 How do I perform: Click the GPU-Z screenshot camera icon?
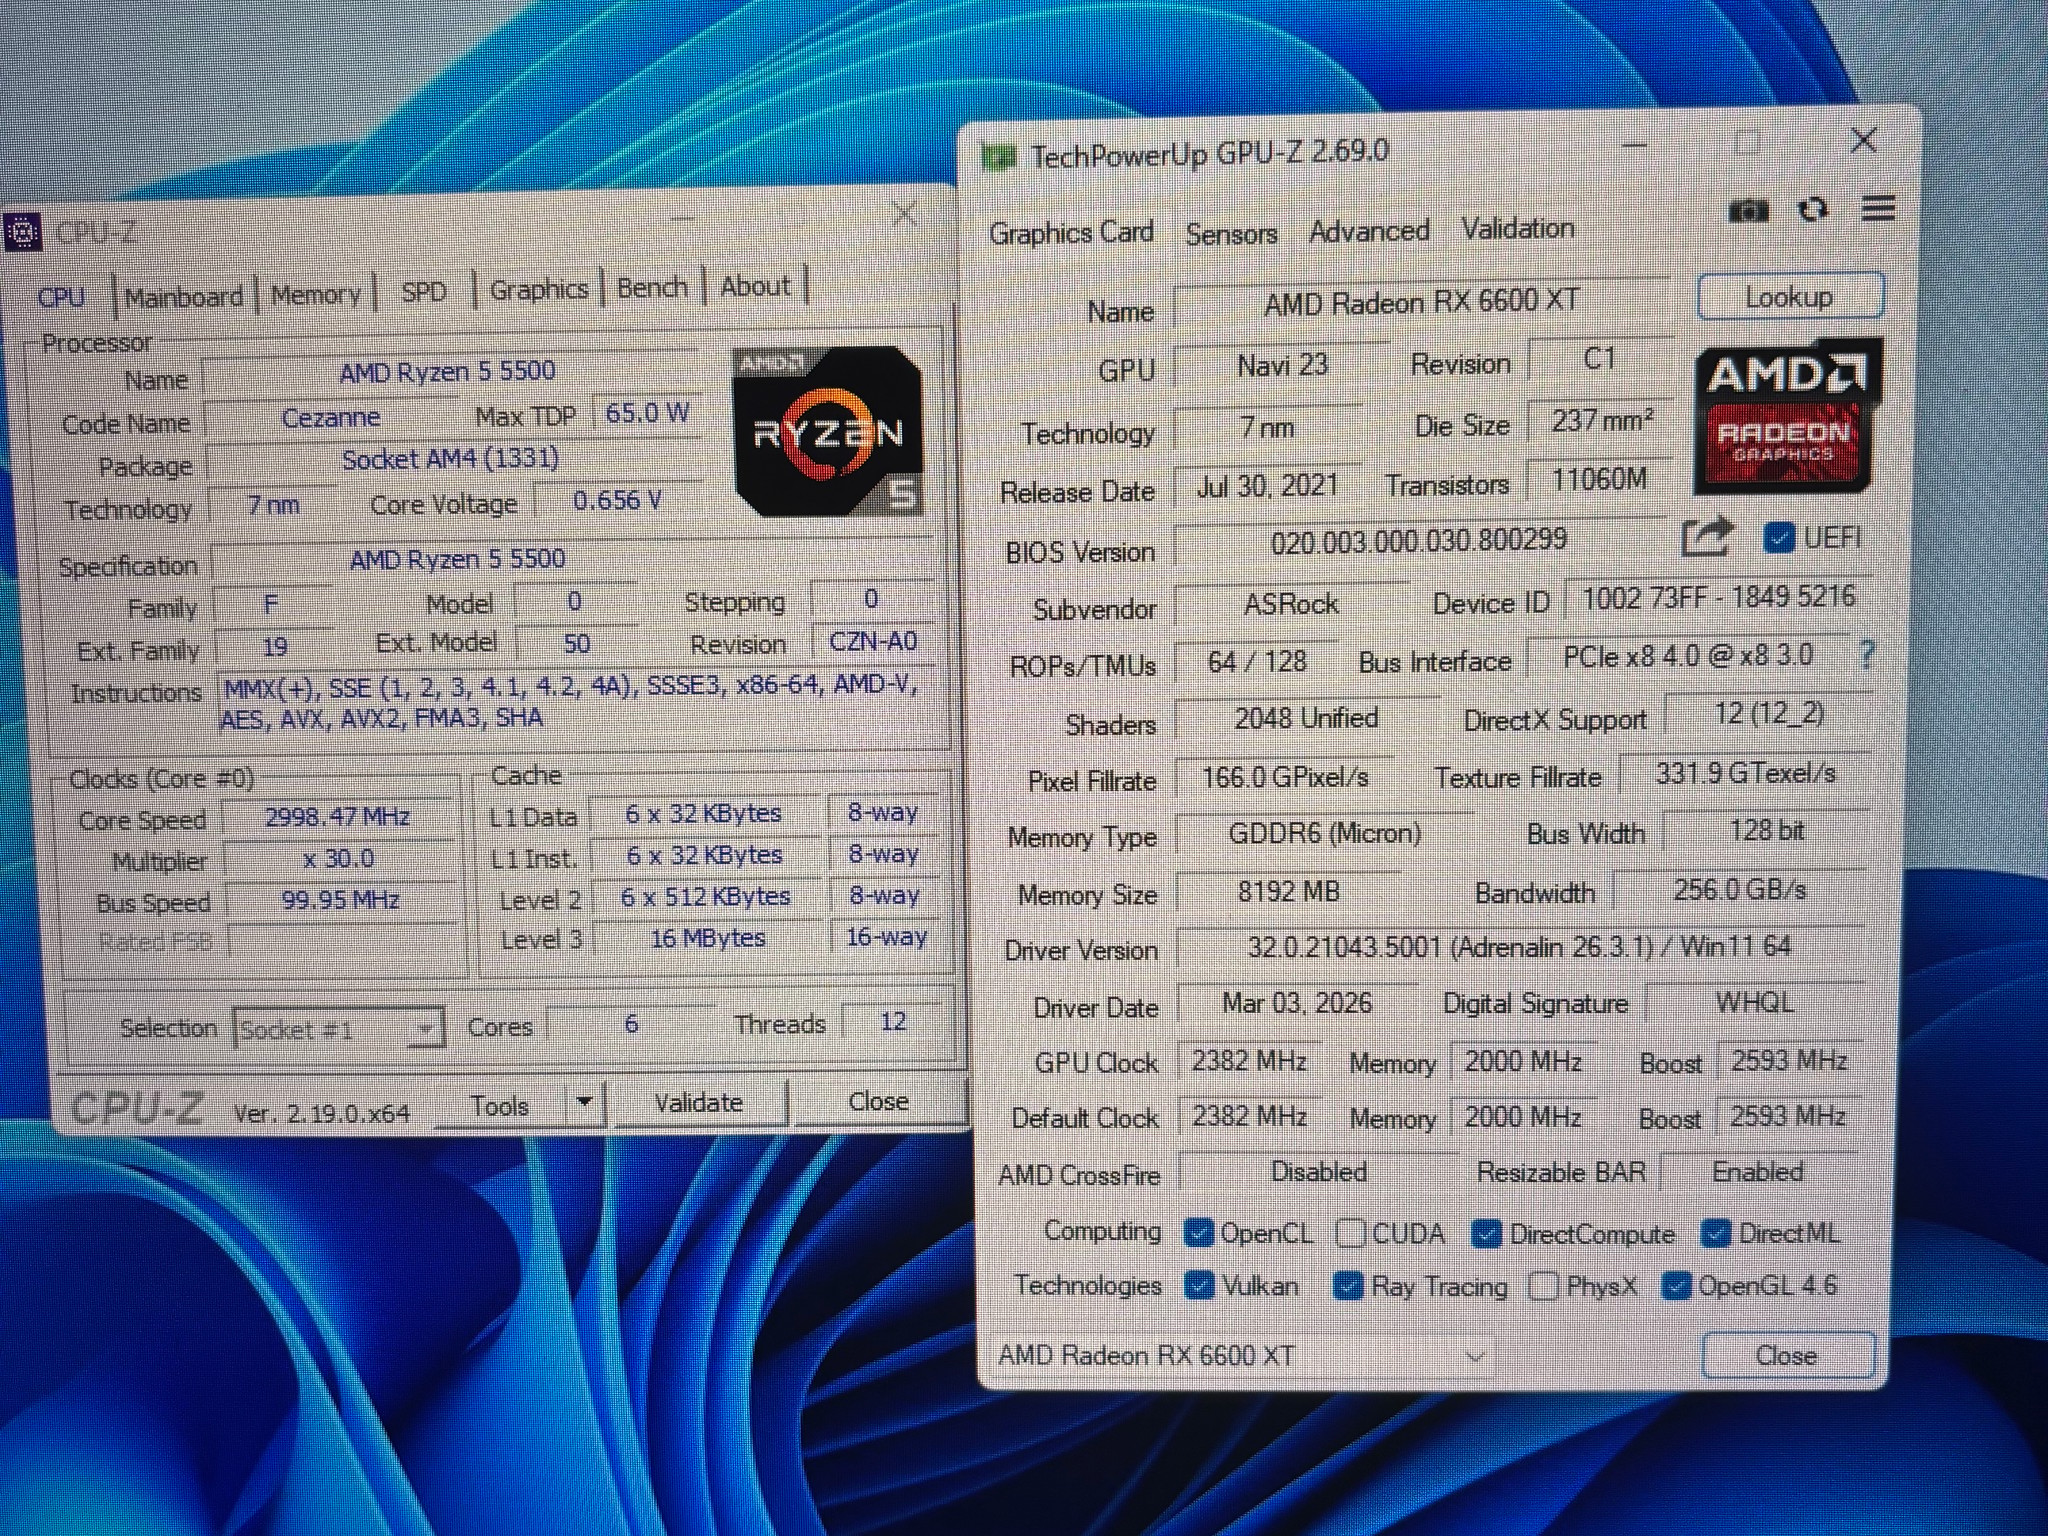pyautogui.click(x=1748, y=211)
